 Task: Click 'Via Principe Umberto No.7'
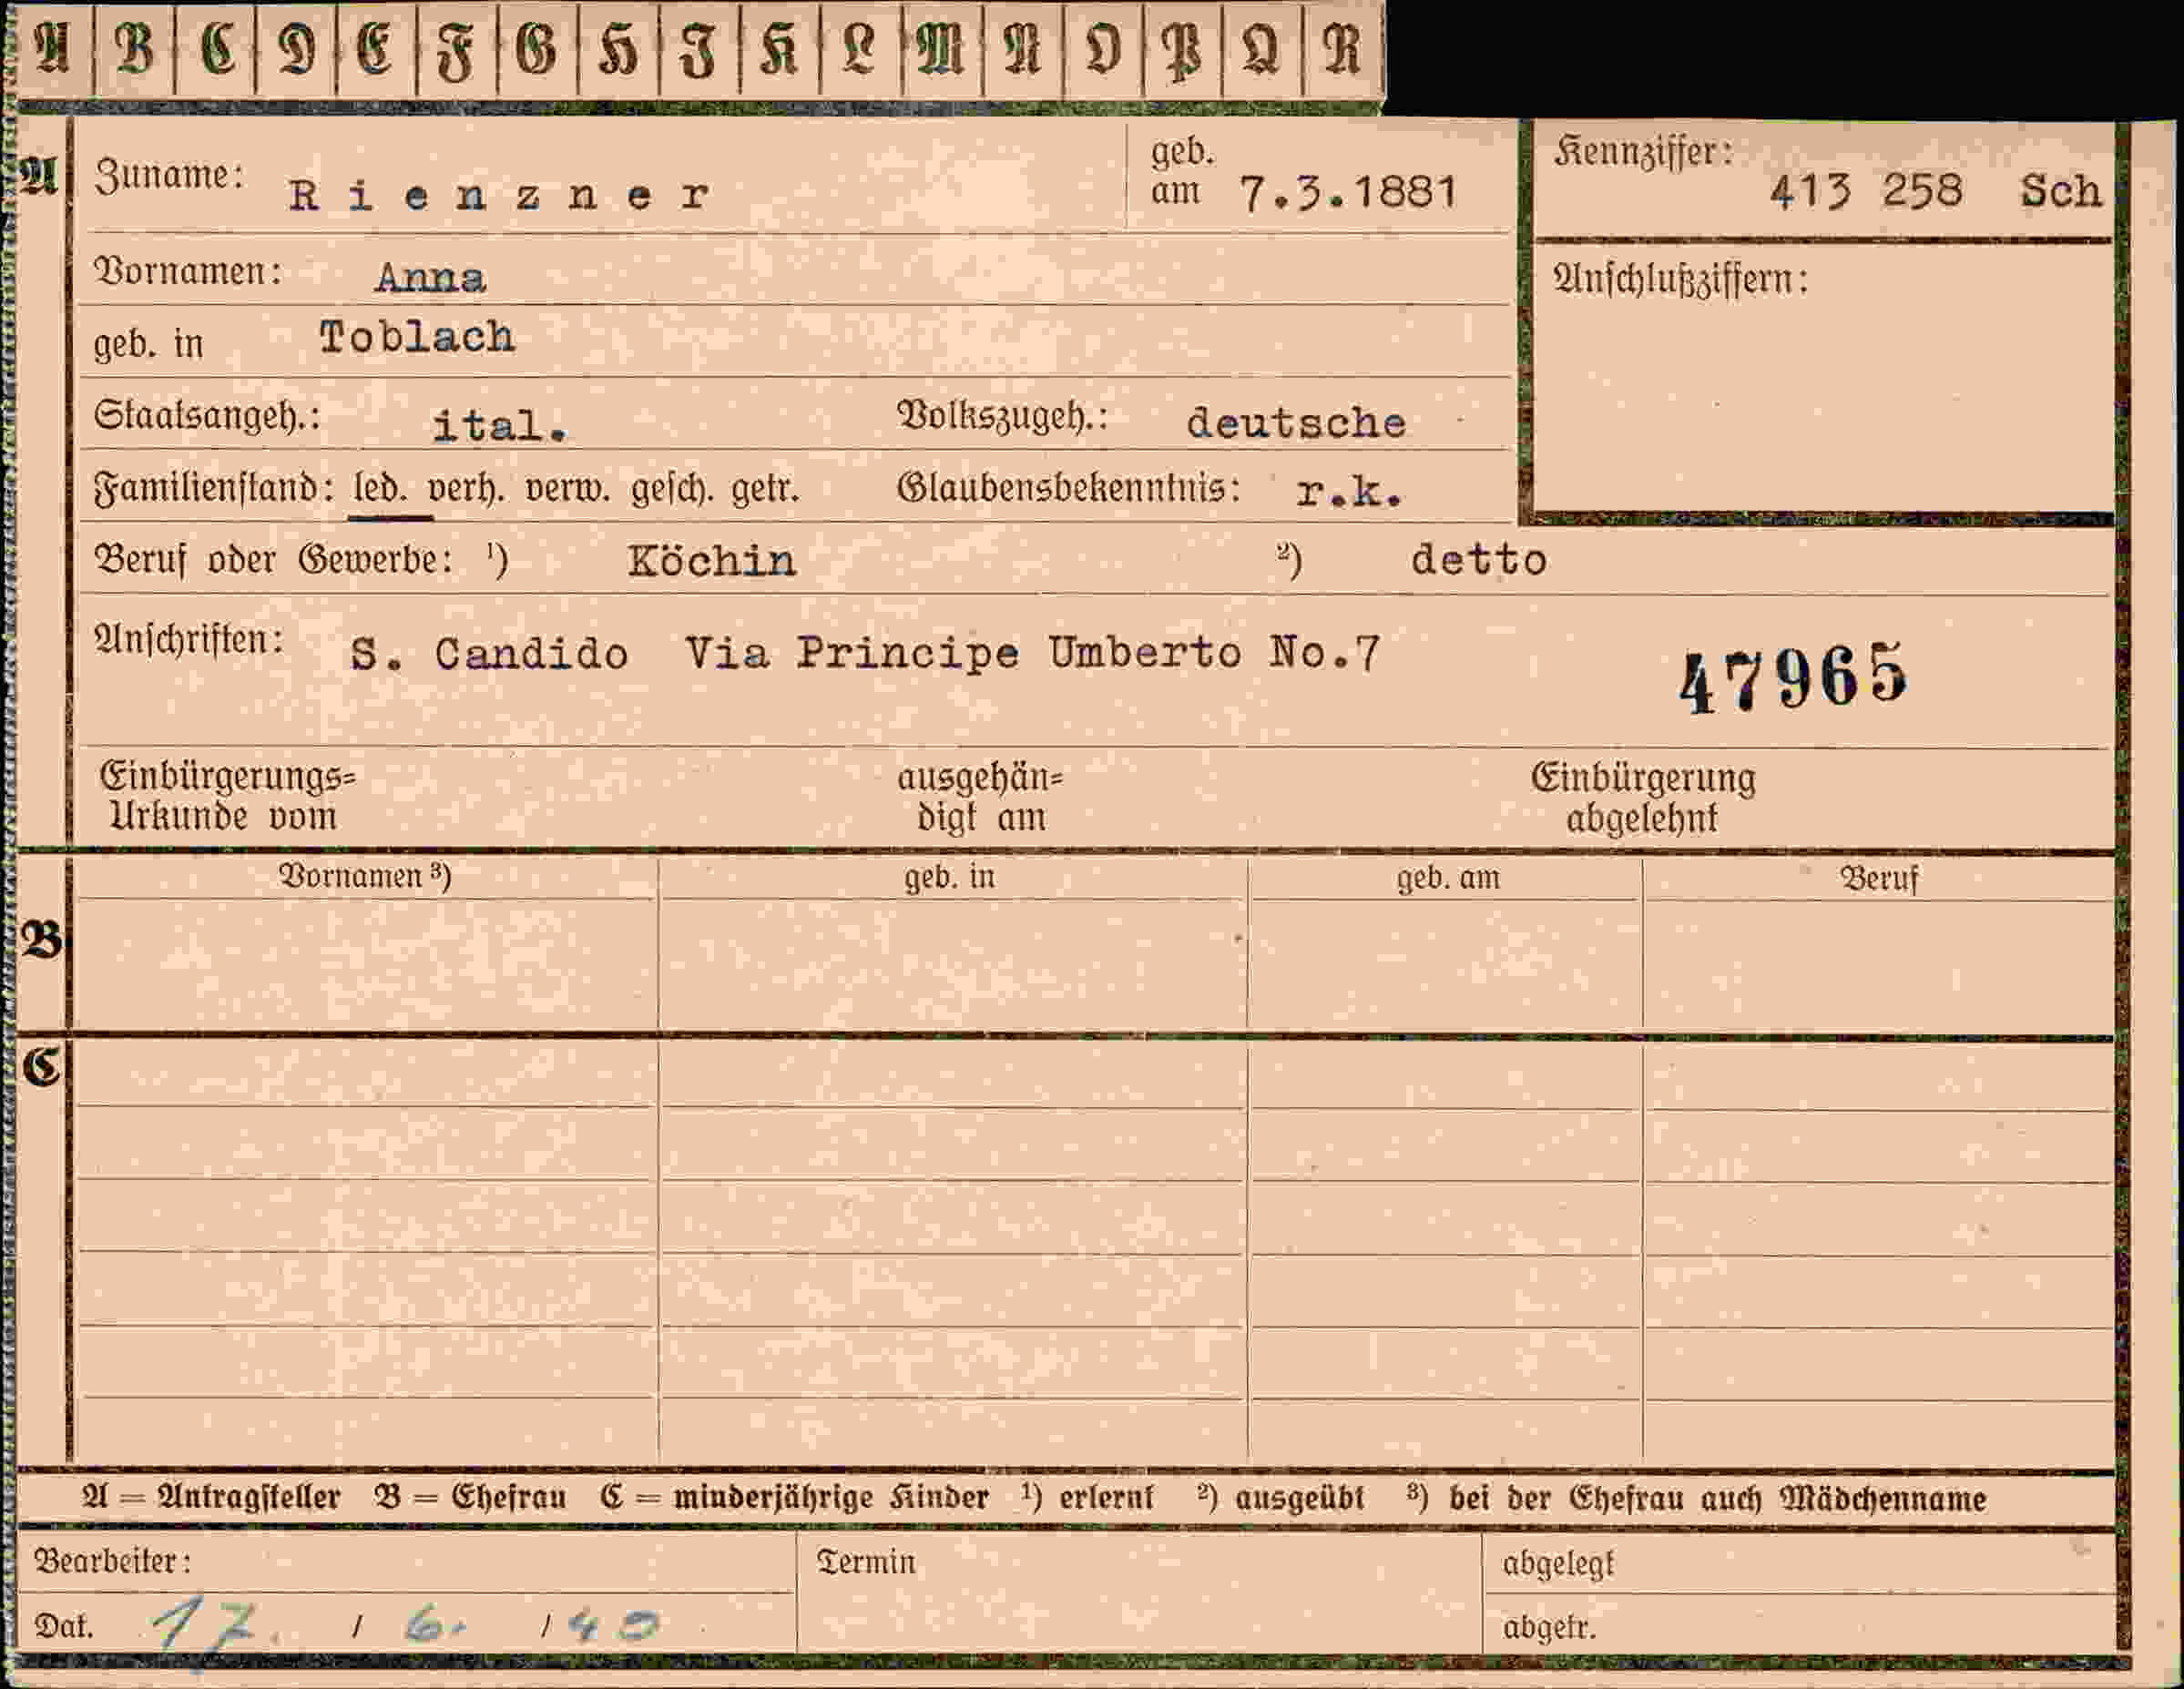pos(1033,653)
